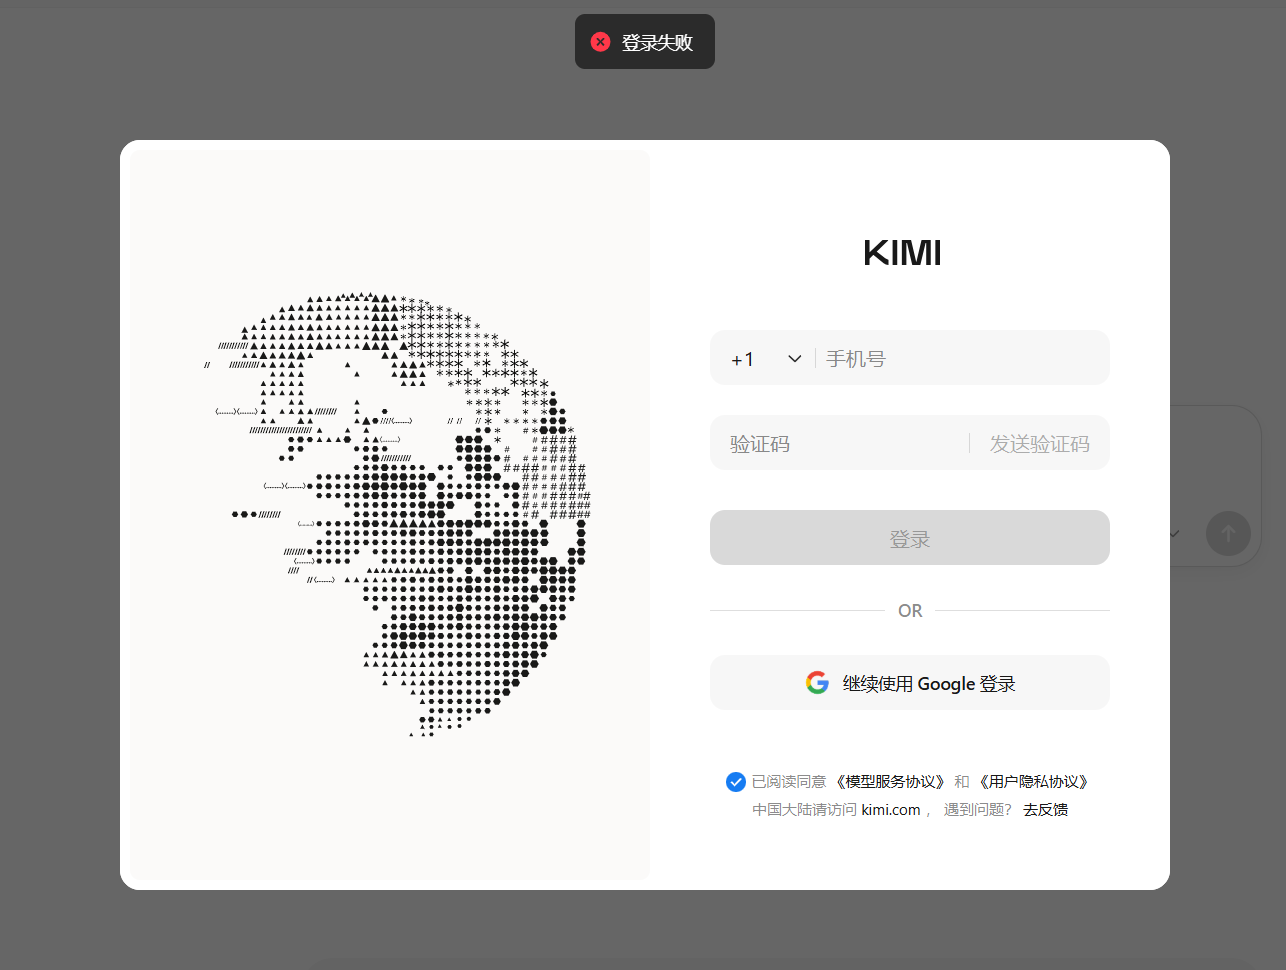Click the red error icon in the 登录失败 toast

click(x=600, y=42)
